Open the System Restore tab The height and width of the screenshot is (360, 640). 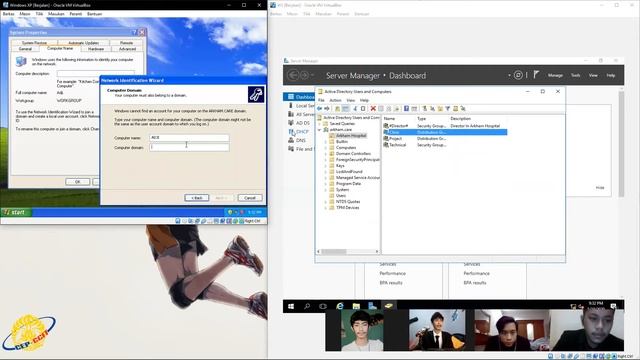[x=34, y=43]
